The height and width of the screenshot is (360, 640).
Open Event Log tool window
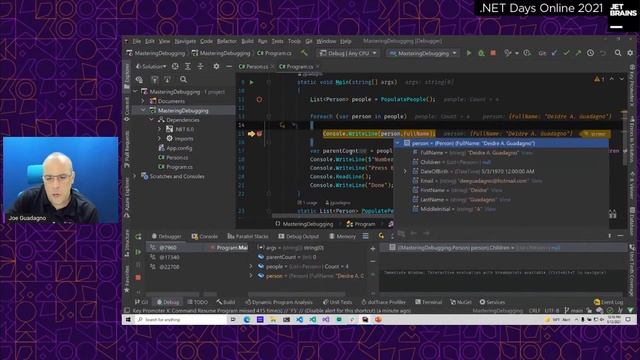(609, 302)
